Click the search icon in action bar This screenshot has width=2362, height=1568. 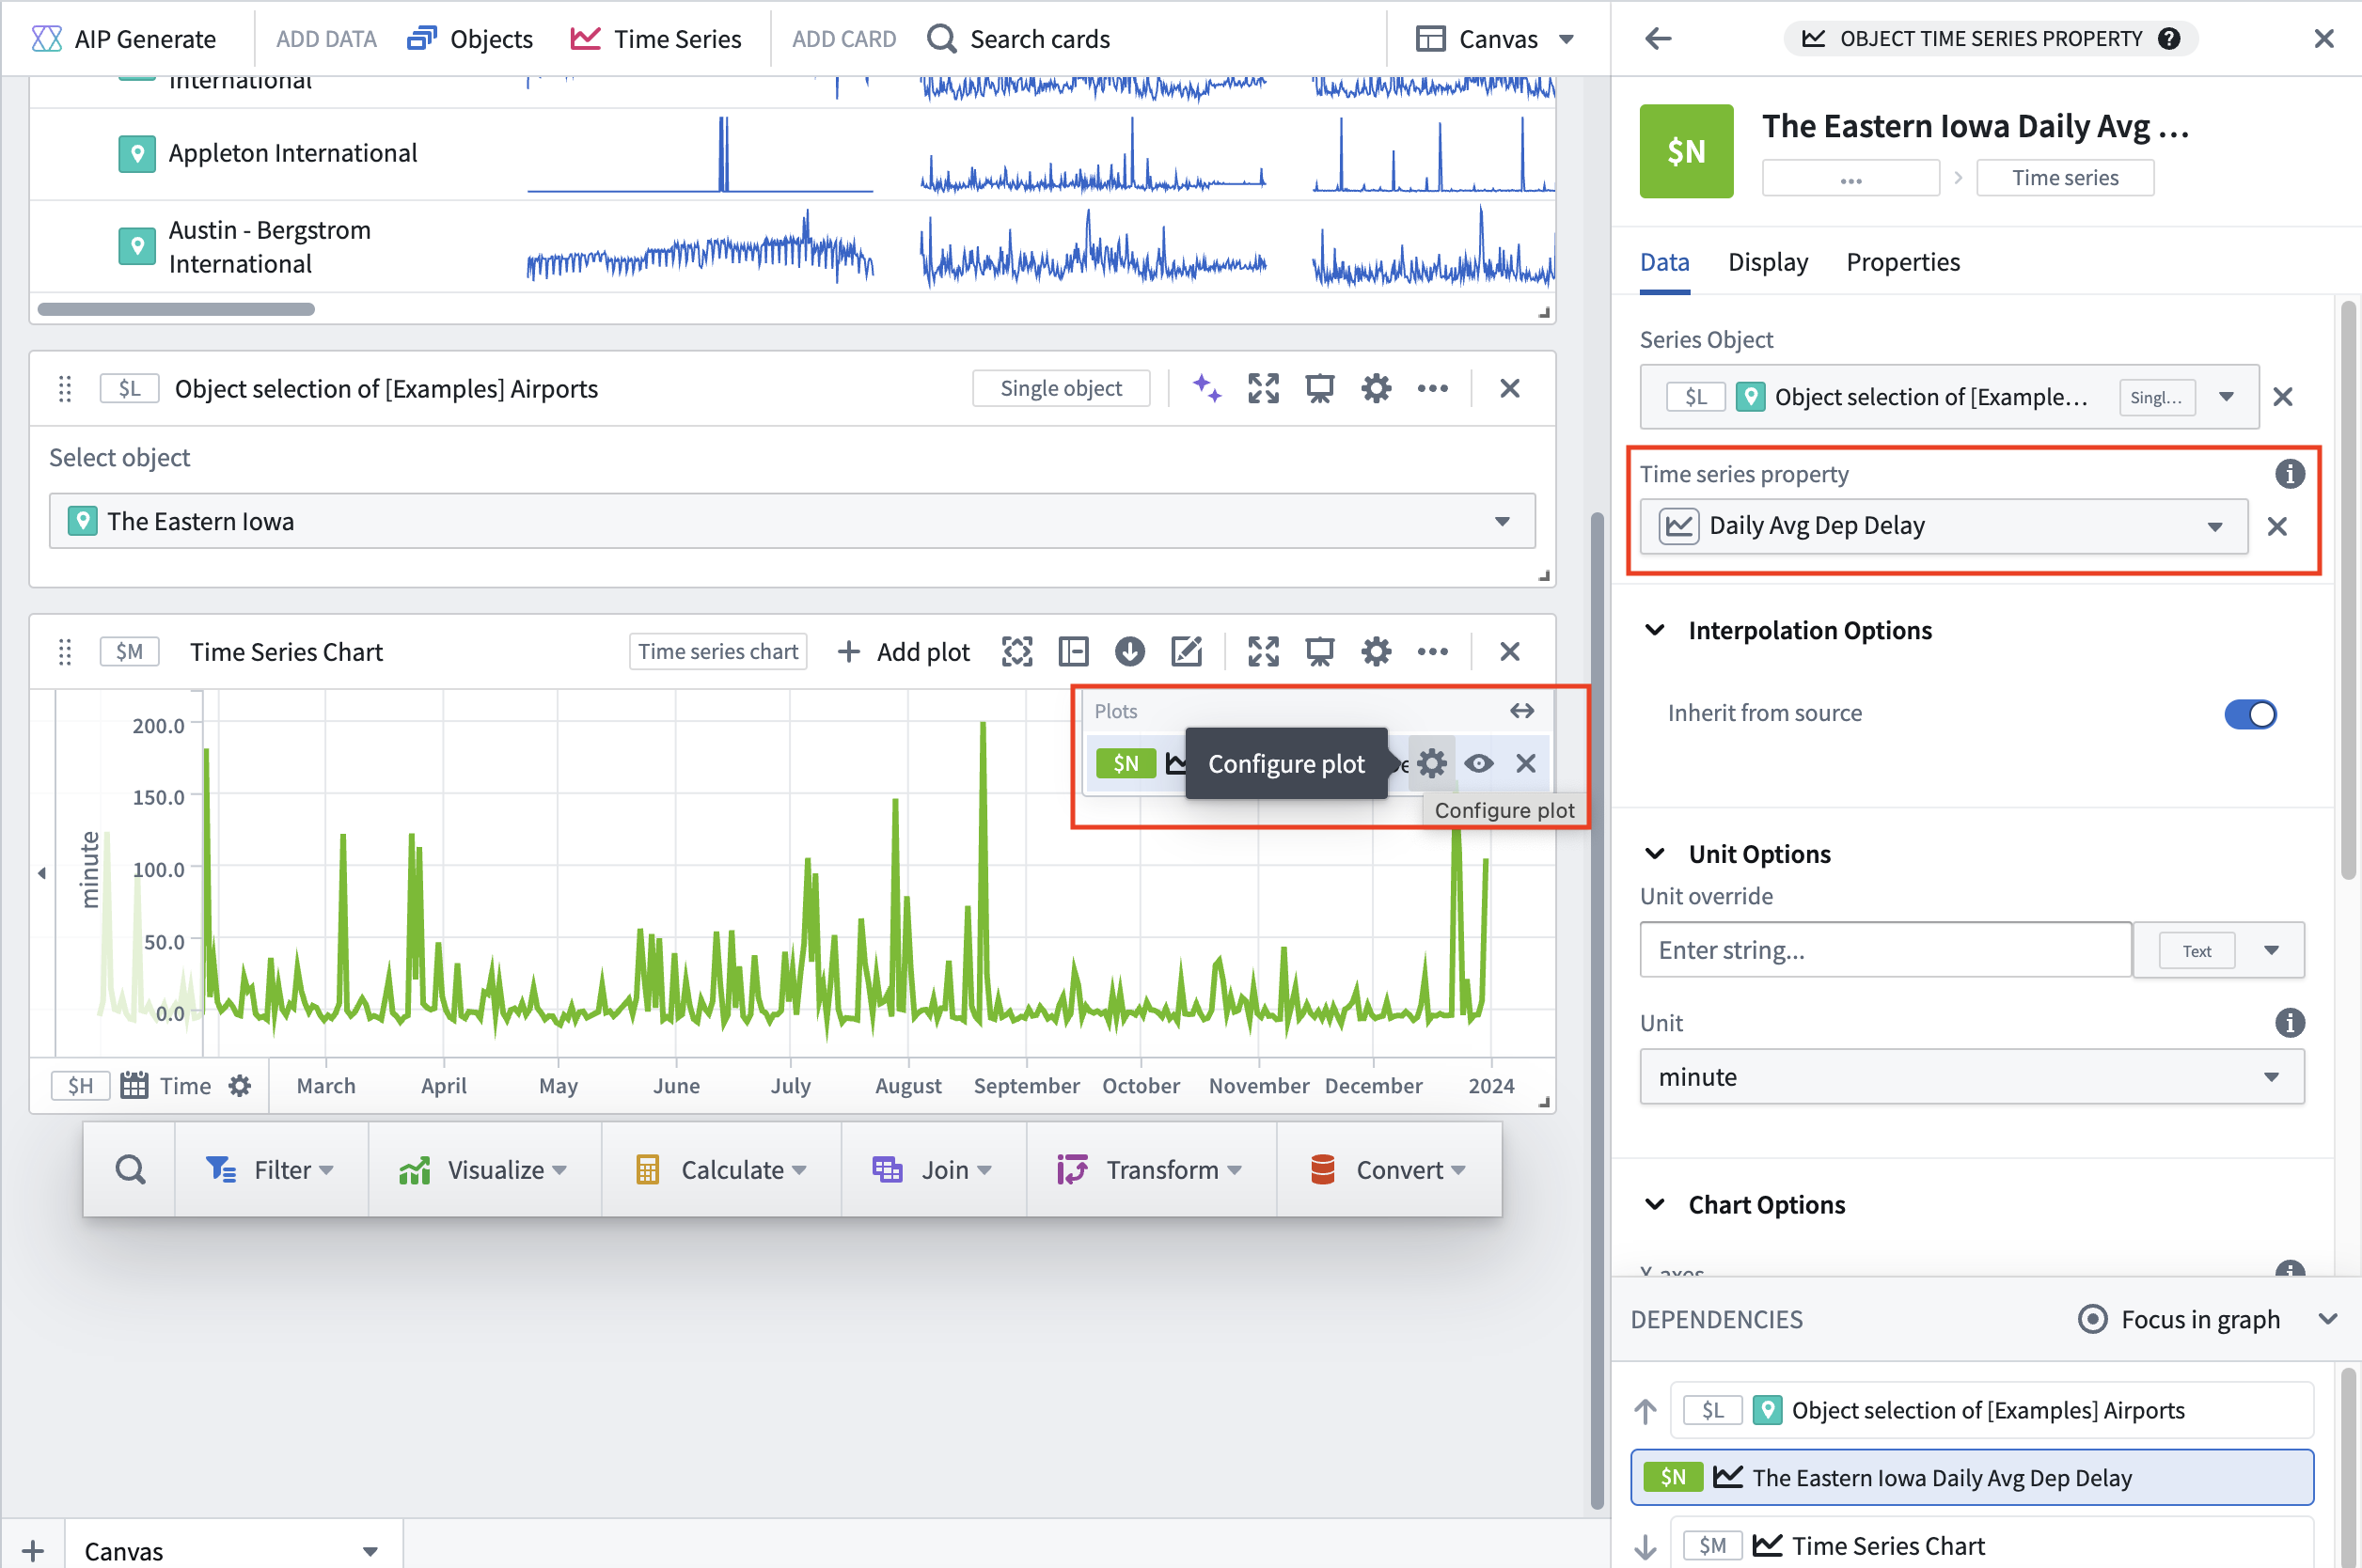(x=130, y=1169)
